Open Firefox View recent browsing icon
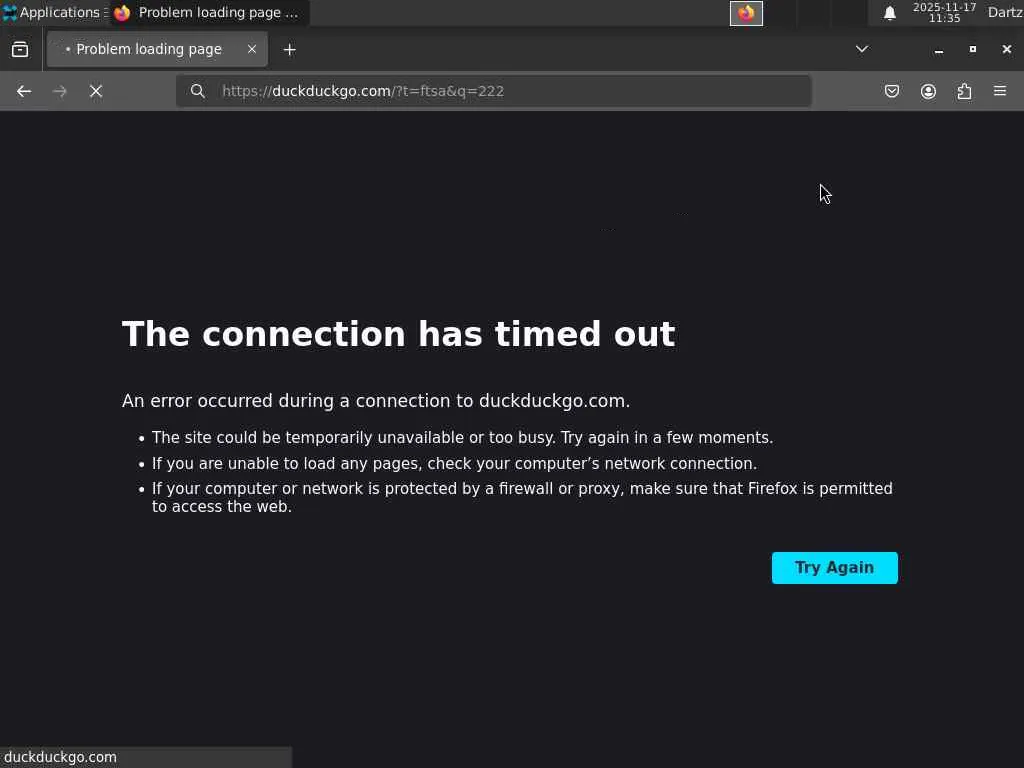 click(20, 50)
